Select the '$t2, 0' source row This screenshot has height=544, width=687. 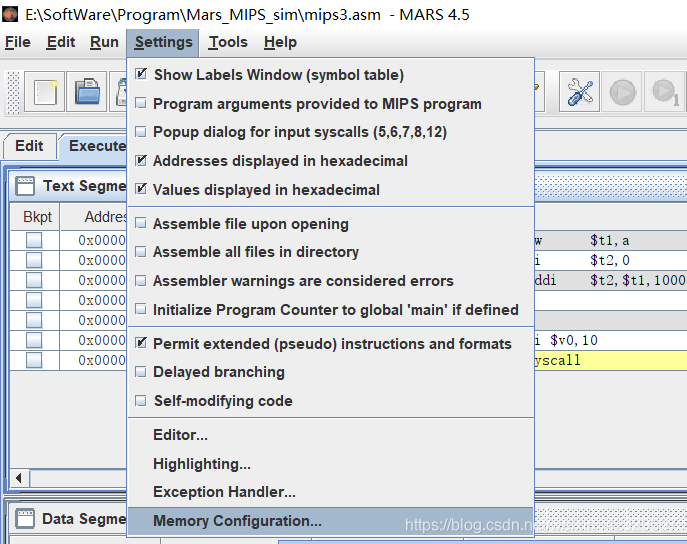coord(610,260)
